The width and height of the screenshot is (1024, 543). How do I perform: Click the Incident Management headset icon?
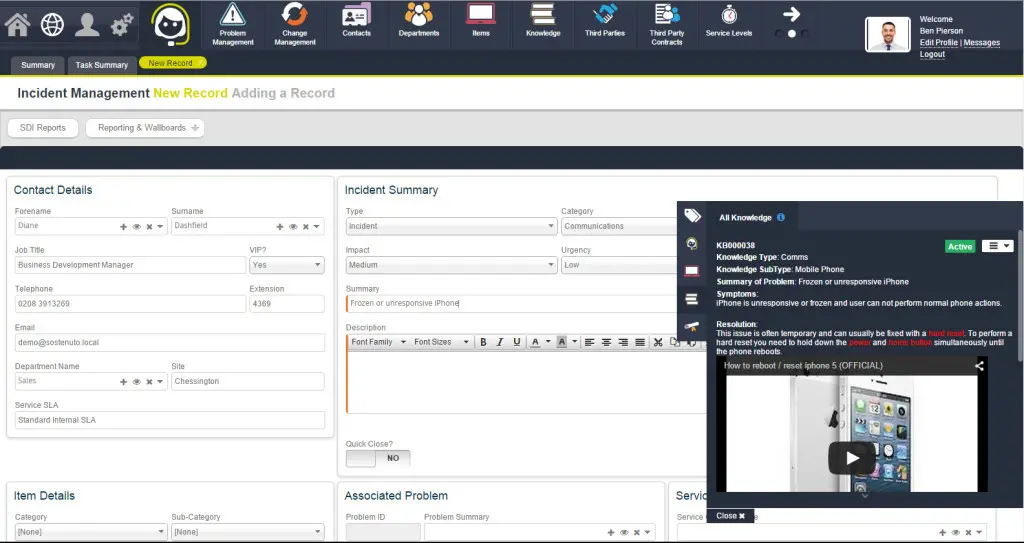tap(170, 24)
